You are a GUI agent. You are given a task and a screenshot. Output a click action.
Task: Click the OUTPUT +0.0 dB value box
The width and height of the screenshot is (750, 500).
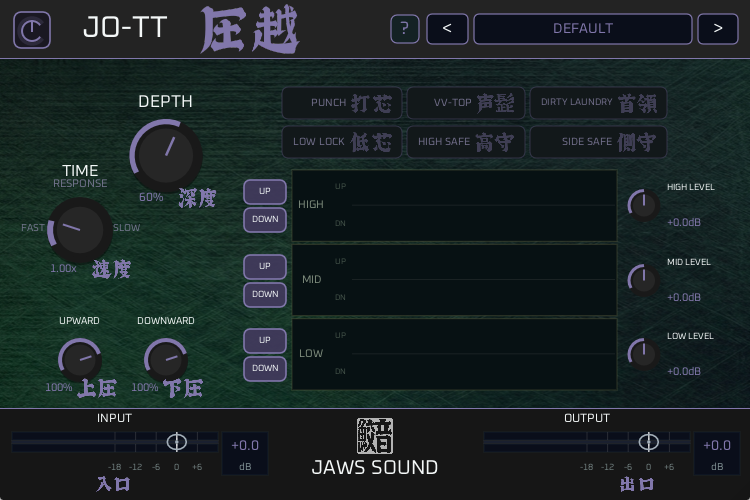[717, 454]
